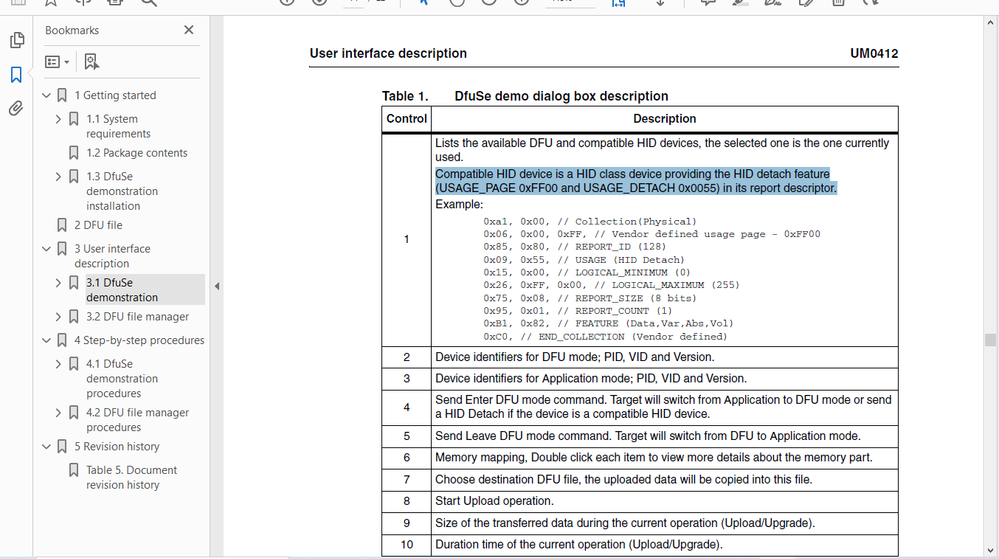The width and height of the screenshot is (999, 559).
Task: Click 'Size of the transferred data' row text
Action: tap(625, 523)
